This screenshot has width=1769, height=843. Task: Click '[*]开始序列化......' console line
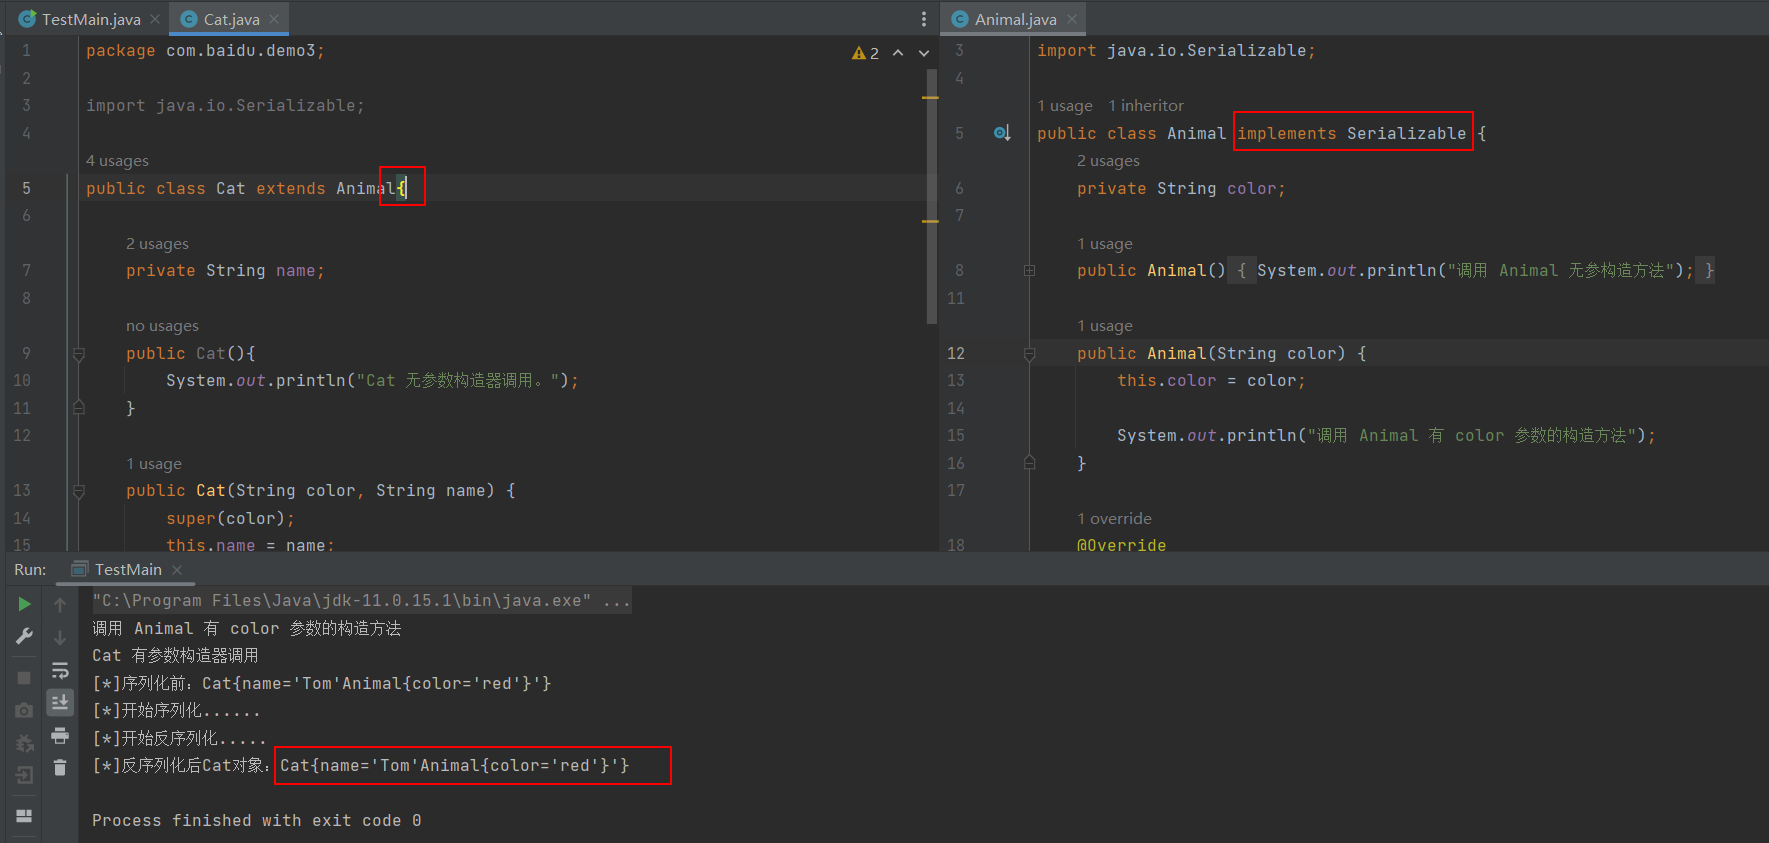pos(176,710)
